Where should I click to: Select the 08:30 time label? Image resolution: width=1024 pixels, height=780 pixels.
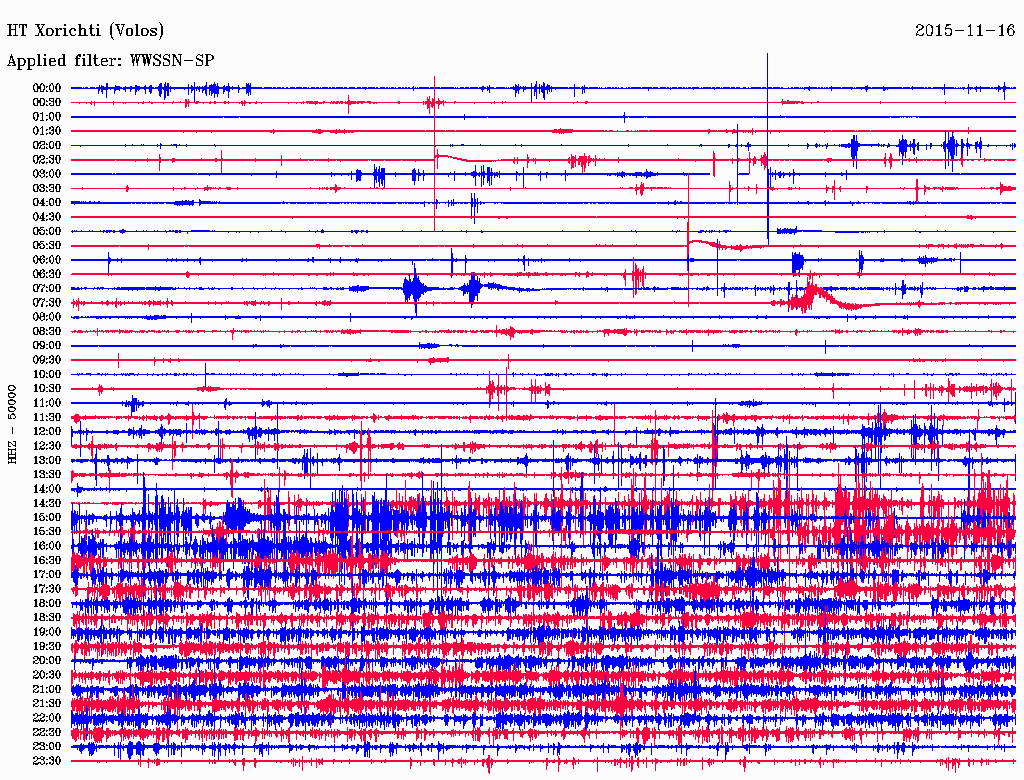(x=47, y=332)
